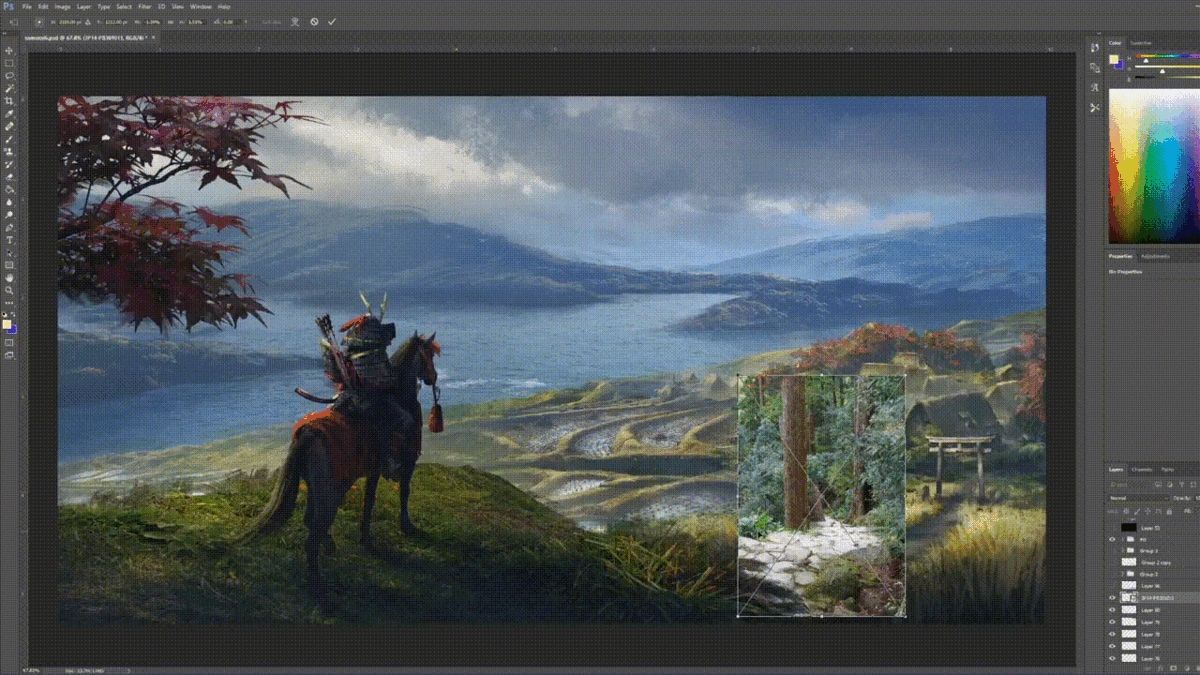Image resolution: width=1200 pixels, height=675 pixels.
Task: Select the Type tool
Action: coord(10,239)
